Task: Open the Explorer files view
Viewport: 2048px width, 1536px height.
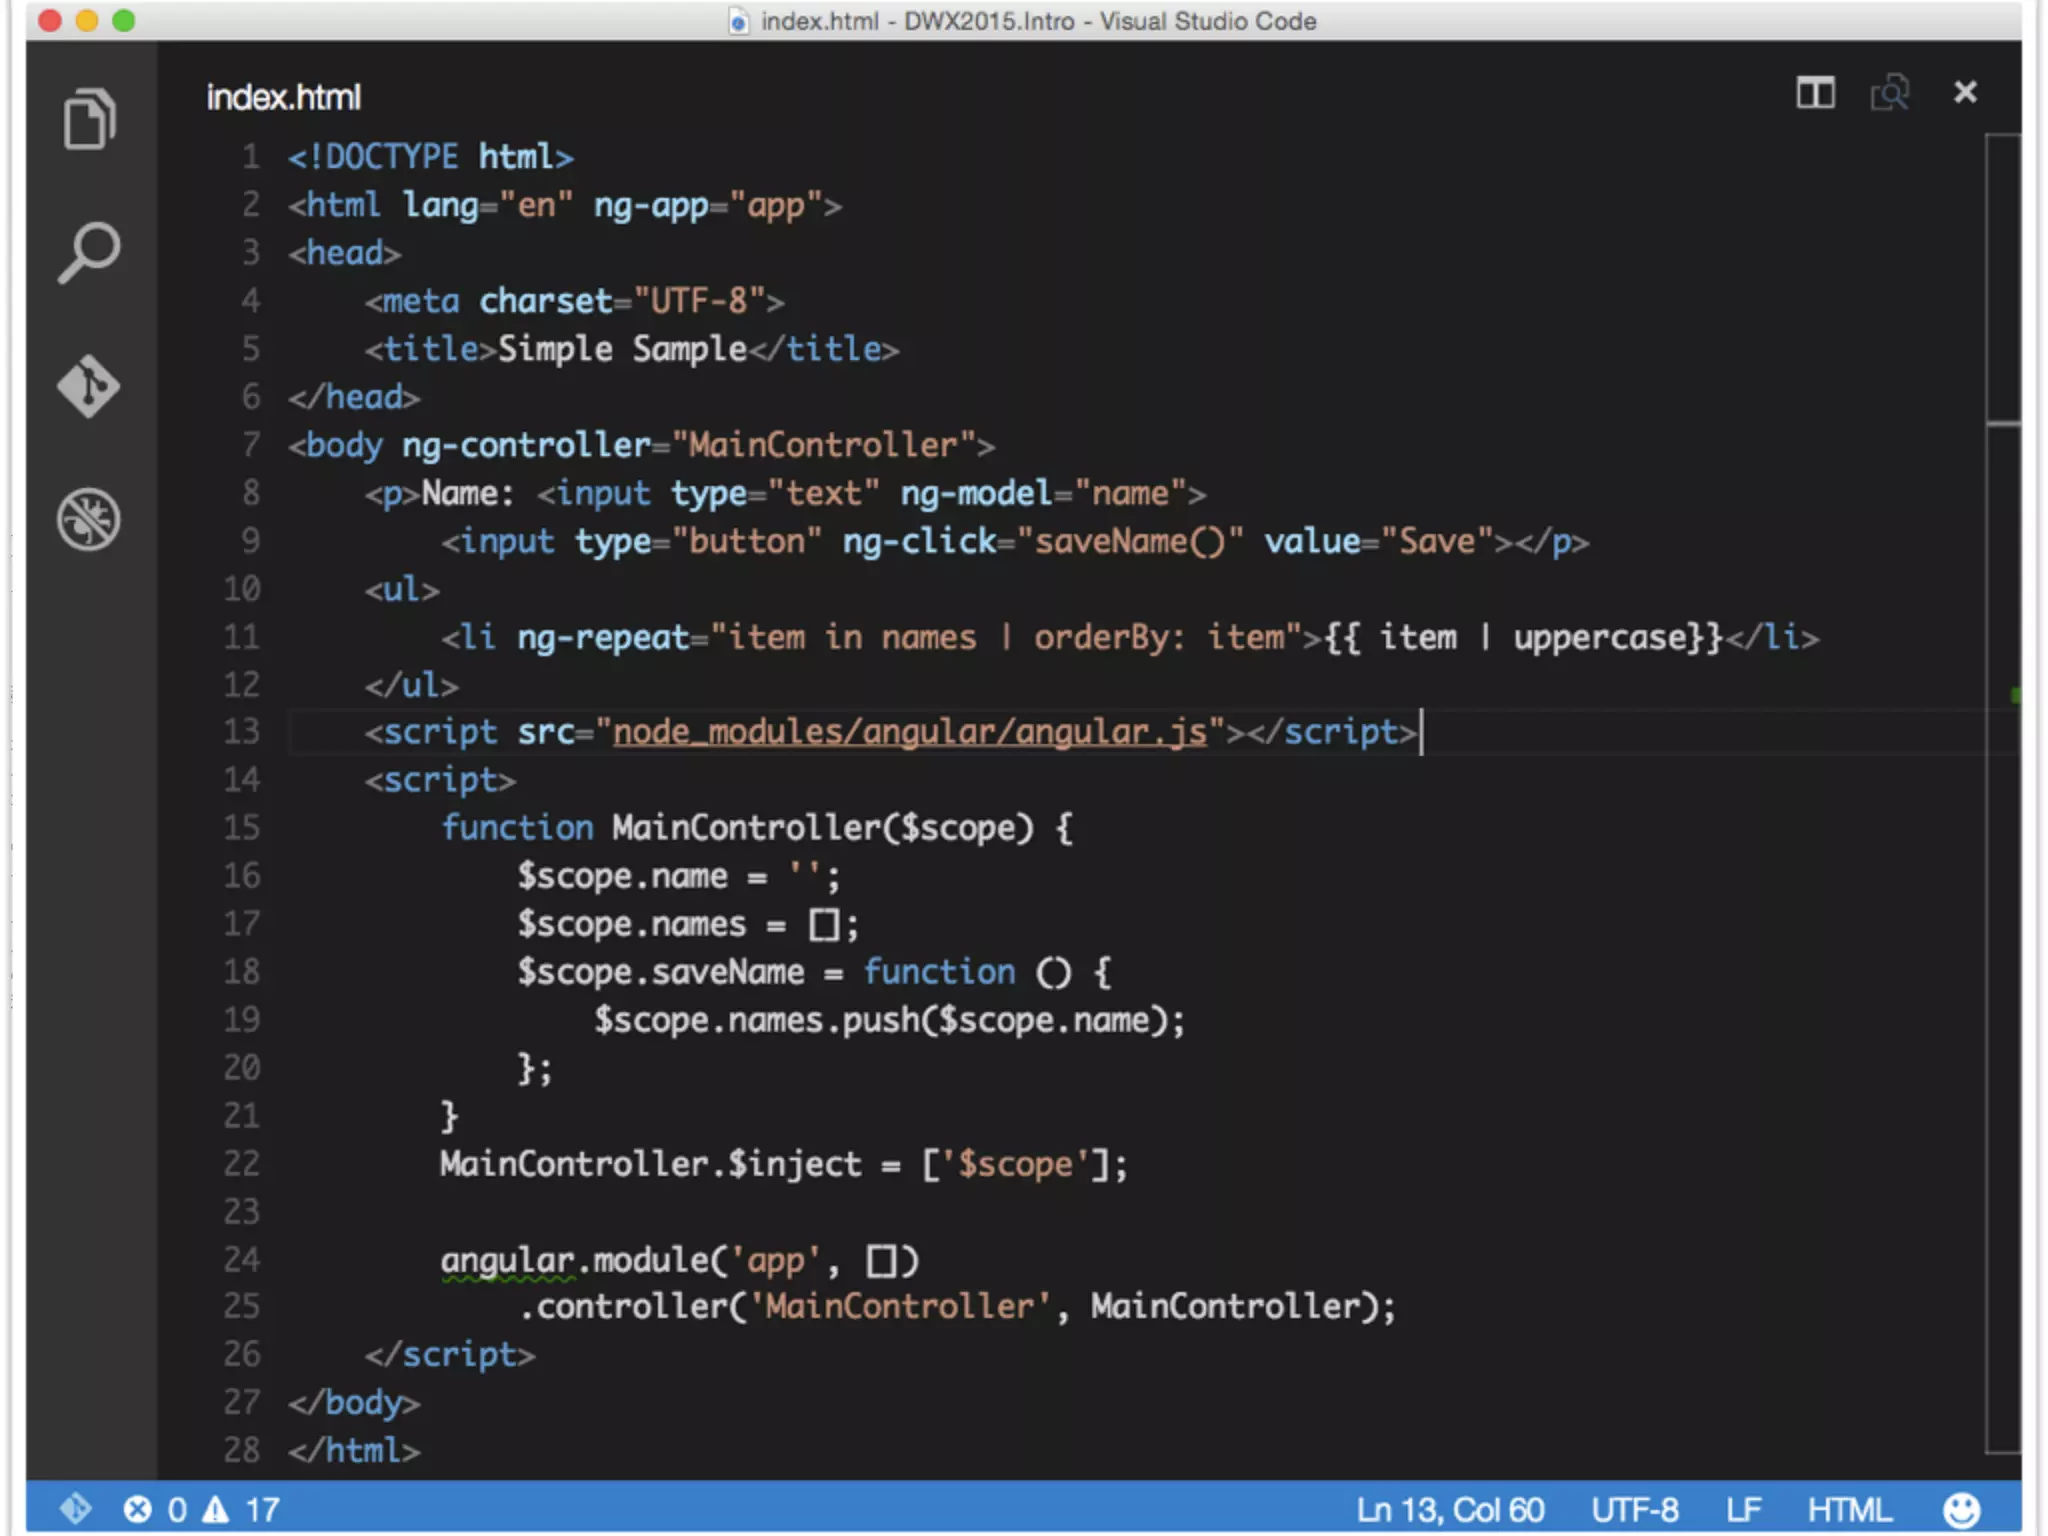Action: (89, 119)
